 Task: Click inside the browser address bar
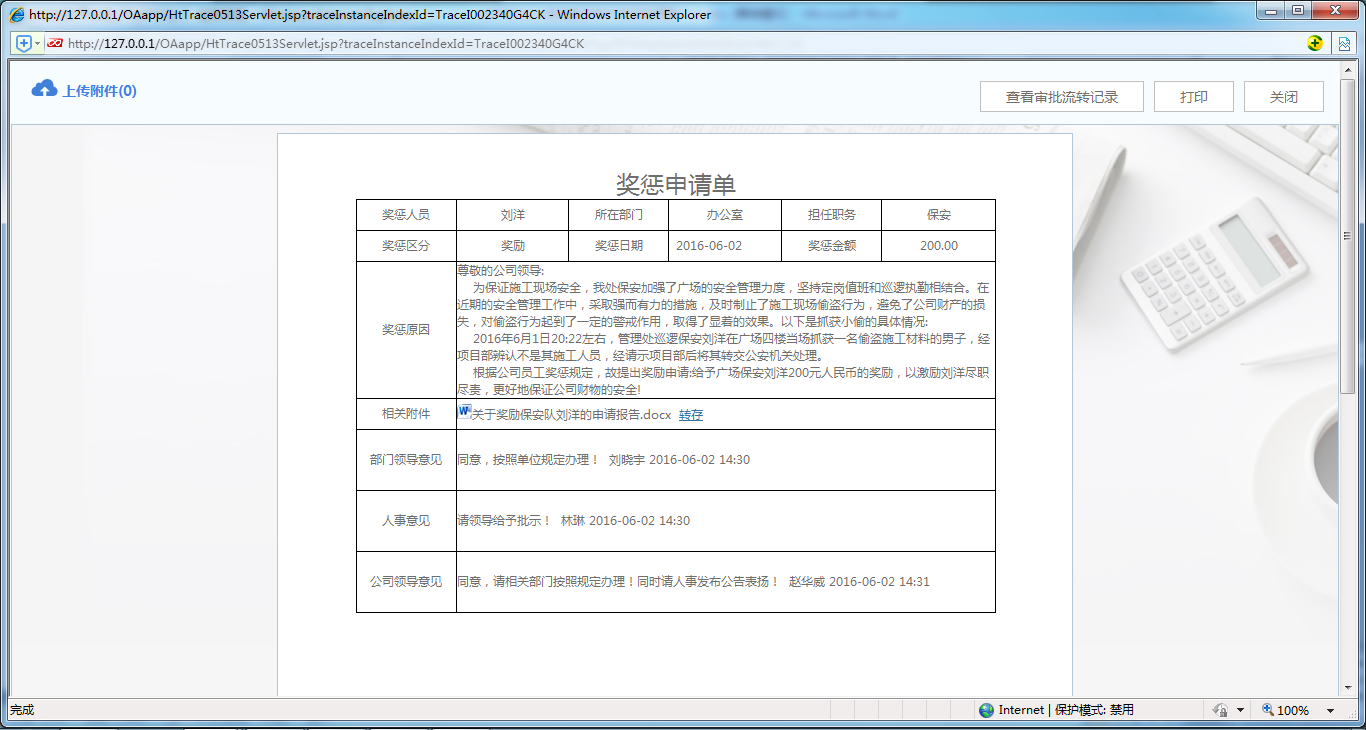coord(400,43)
